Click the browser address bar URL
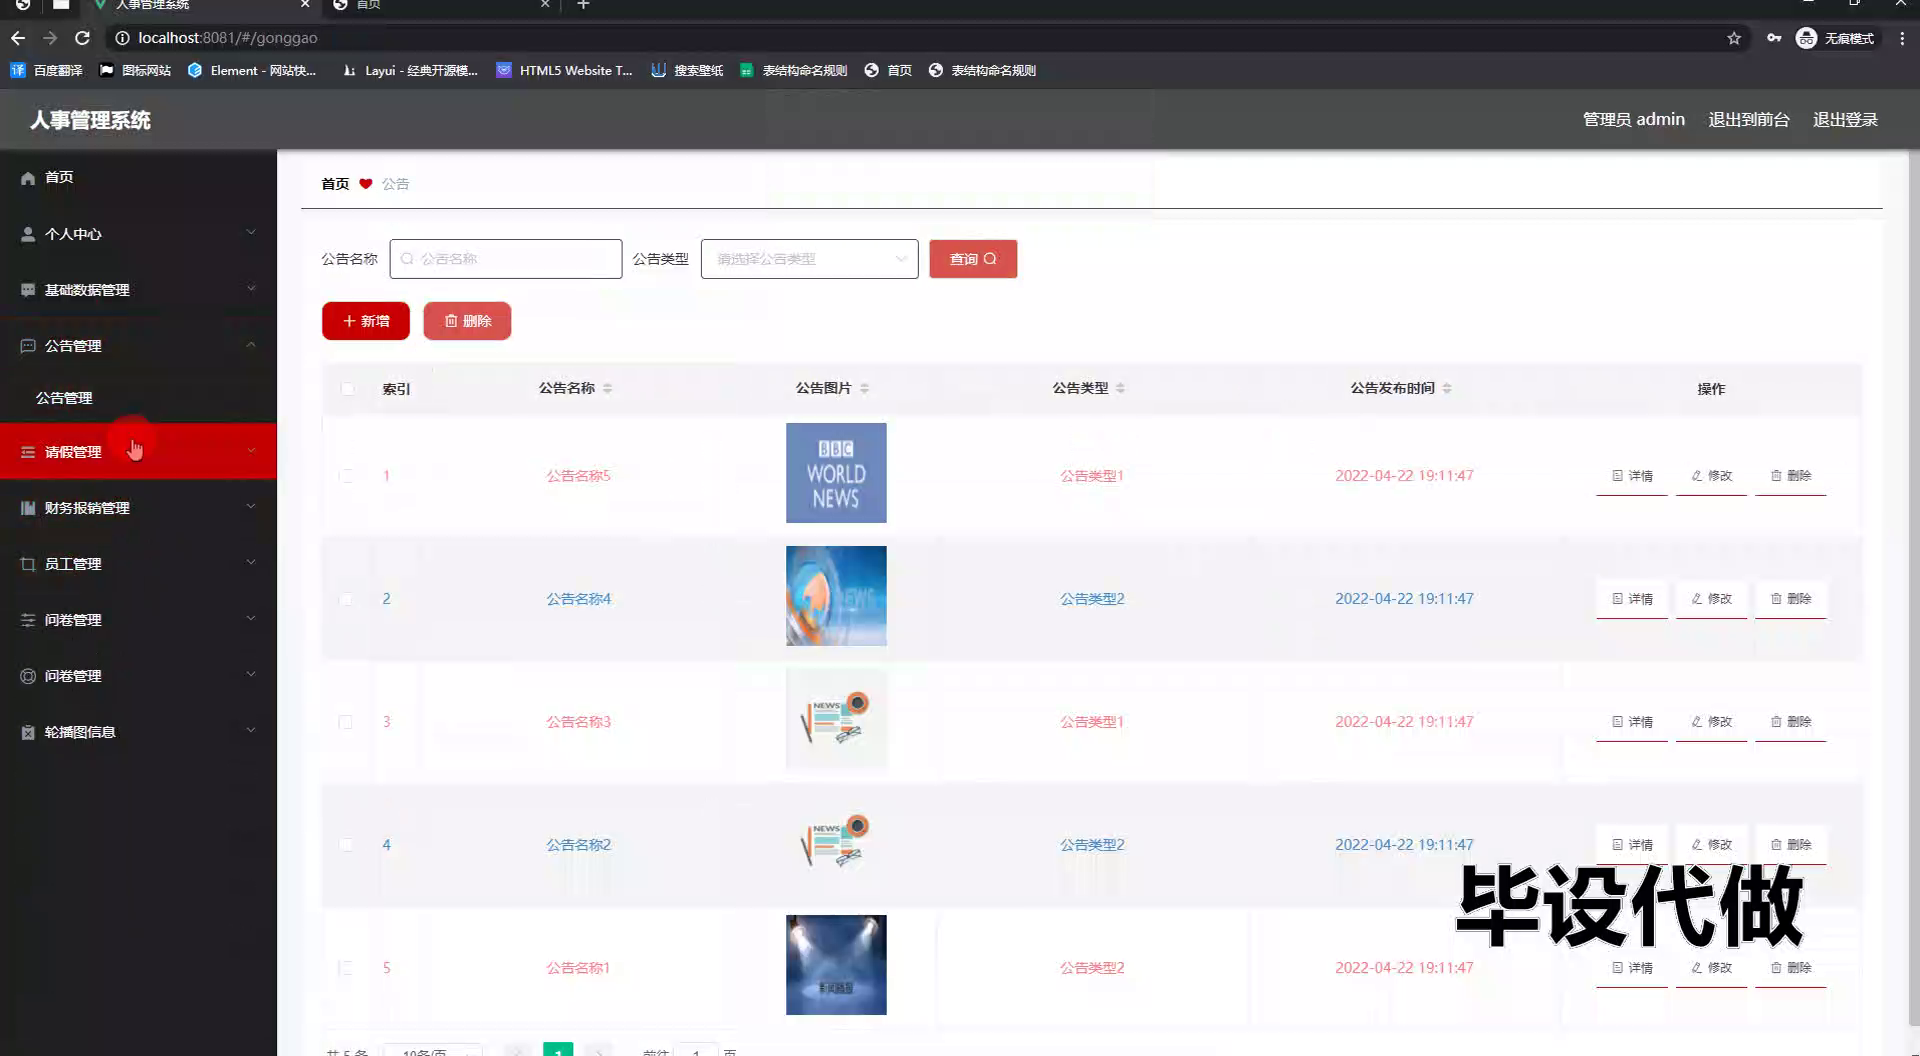The width and height of the screenshot is (1920, 1056). [227, 38]
